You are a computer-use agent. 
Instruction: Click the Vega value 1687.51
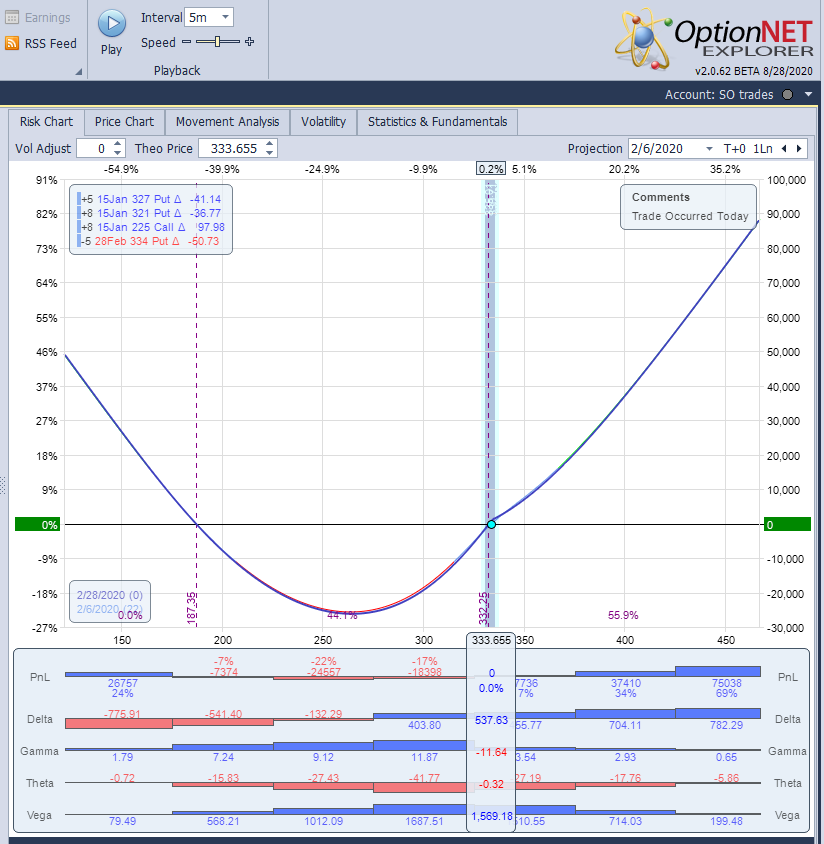pos(424,821)
